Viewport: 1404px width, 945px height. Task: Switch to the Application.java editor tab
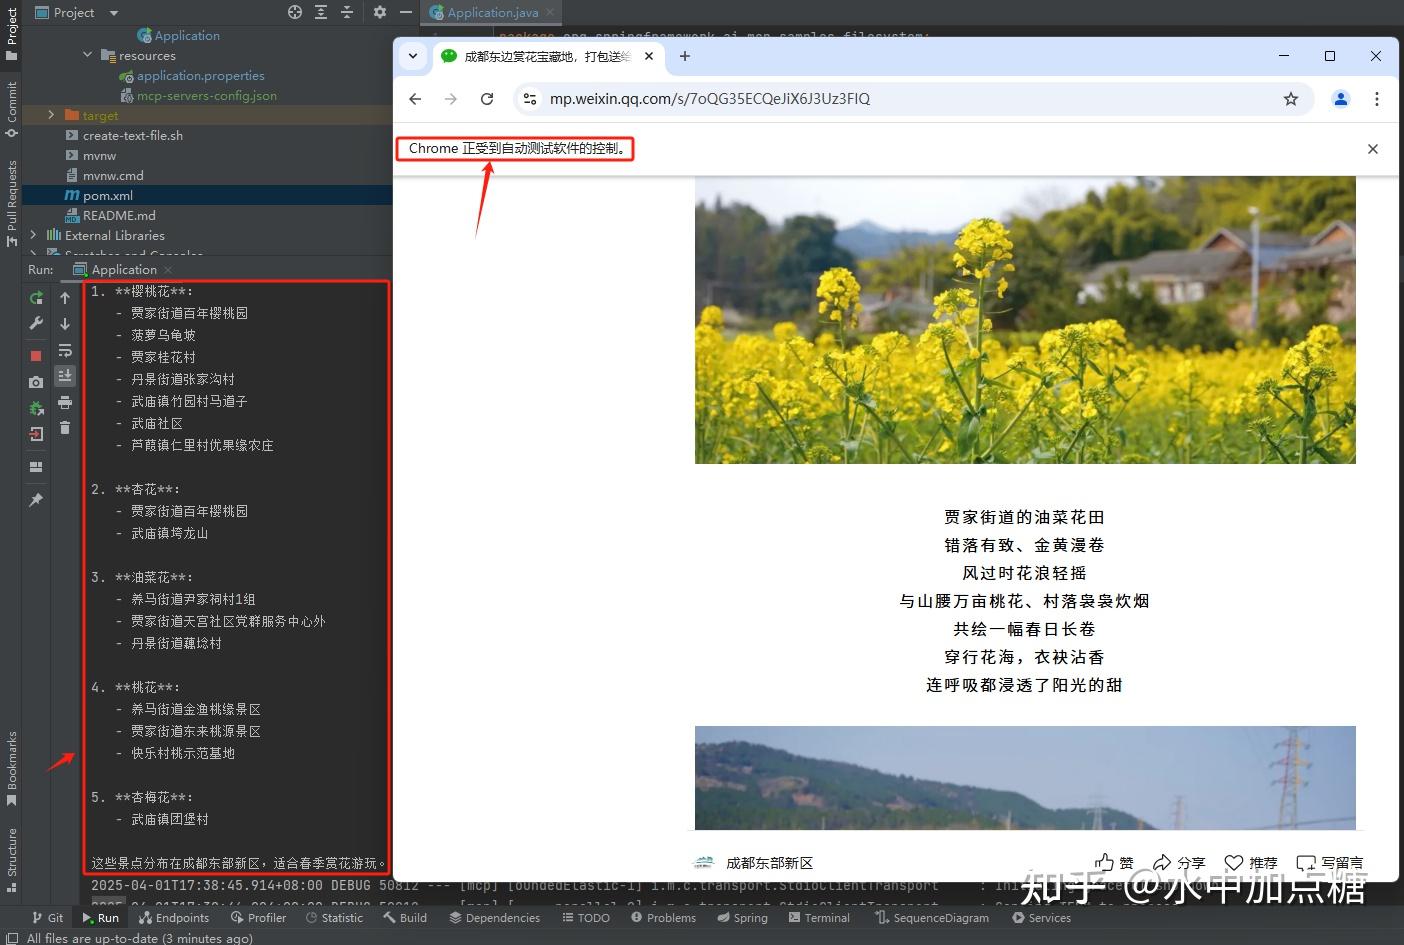click(x=490, y=13)
